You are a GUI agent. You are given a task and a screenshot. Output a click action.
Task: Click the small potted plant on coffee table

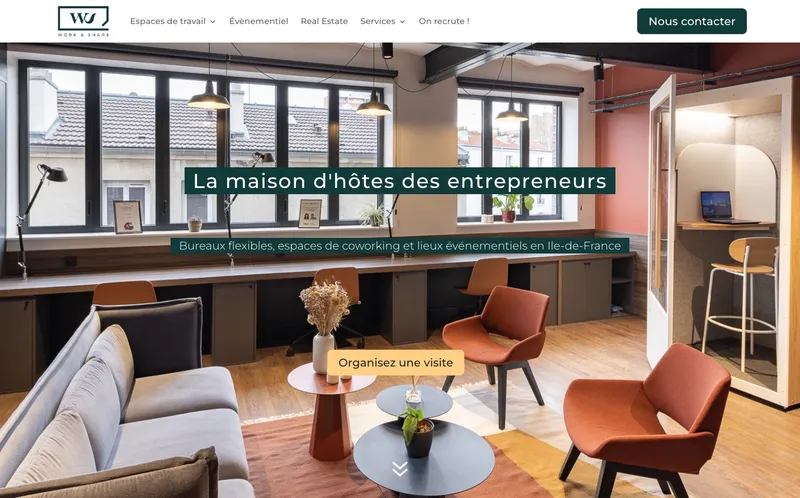[x=417, y=432]
